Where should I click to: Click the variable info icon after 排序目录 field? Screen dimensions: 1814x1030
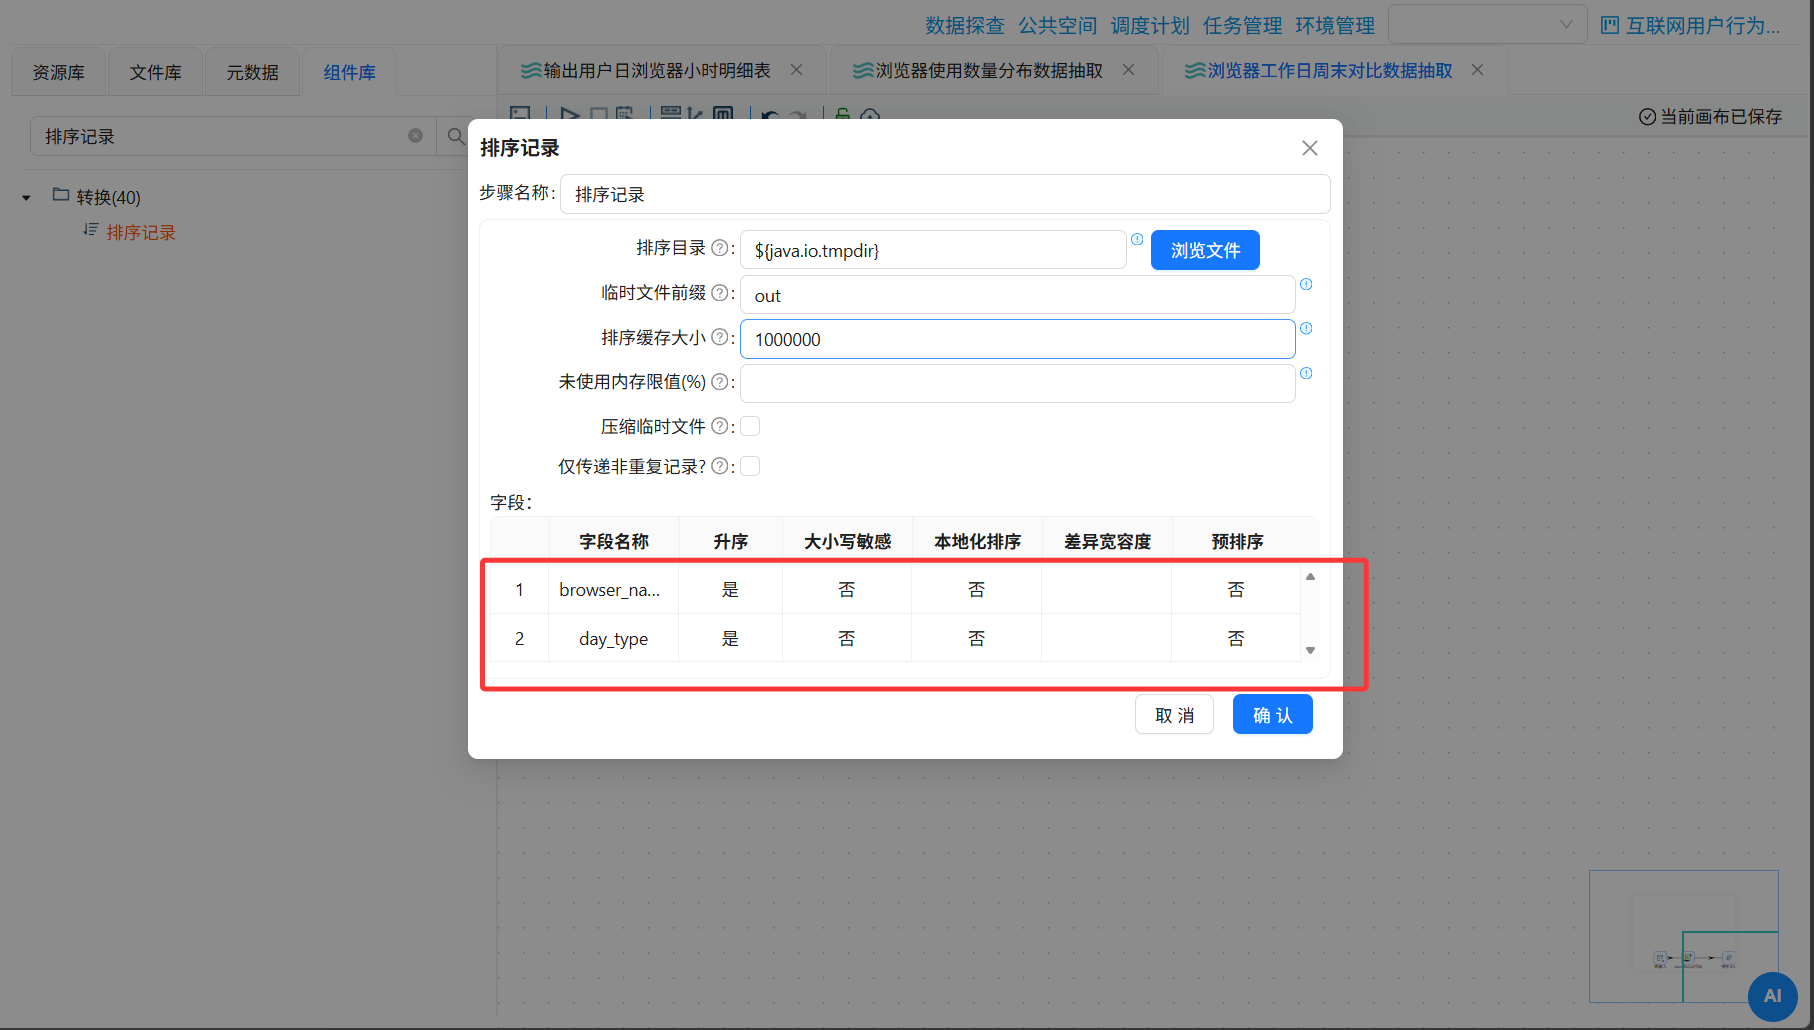coord(1137,239)
